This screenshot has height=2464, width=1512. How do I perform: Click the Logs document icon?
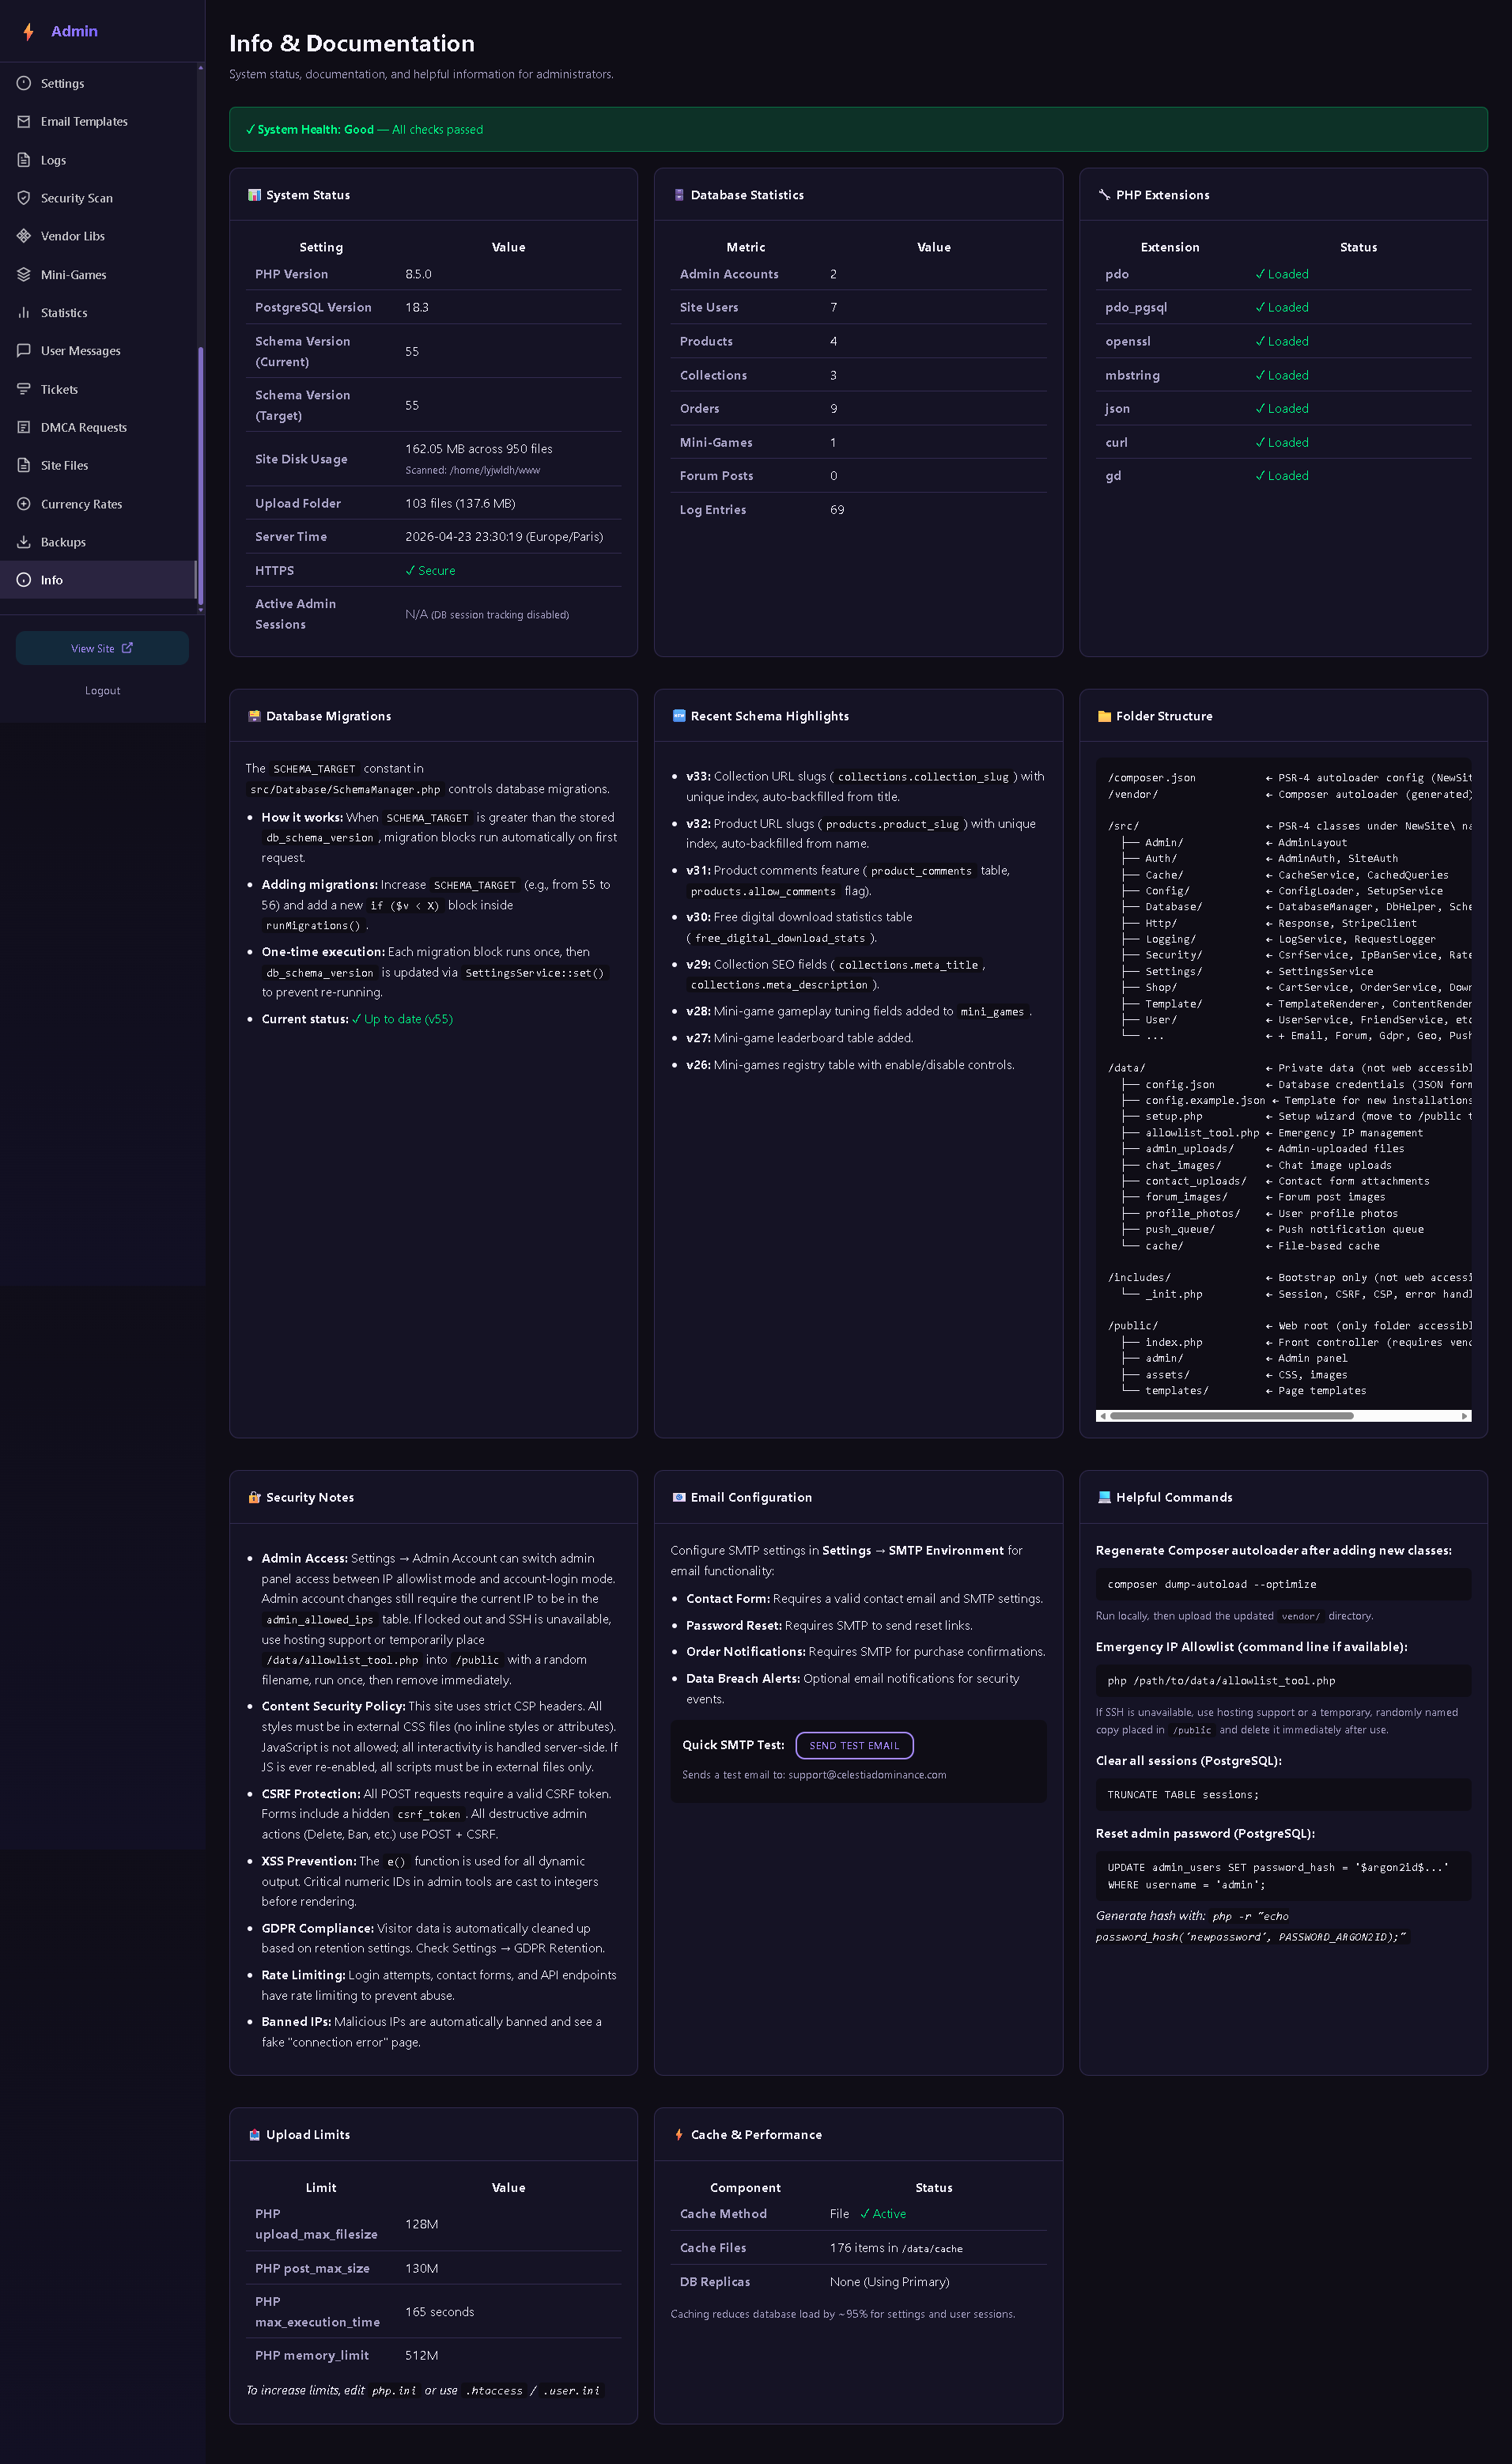(24, 160)
